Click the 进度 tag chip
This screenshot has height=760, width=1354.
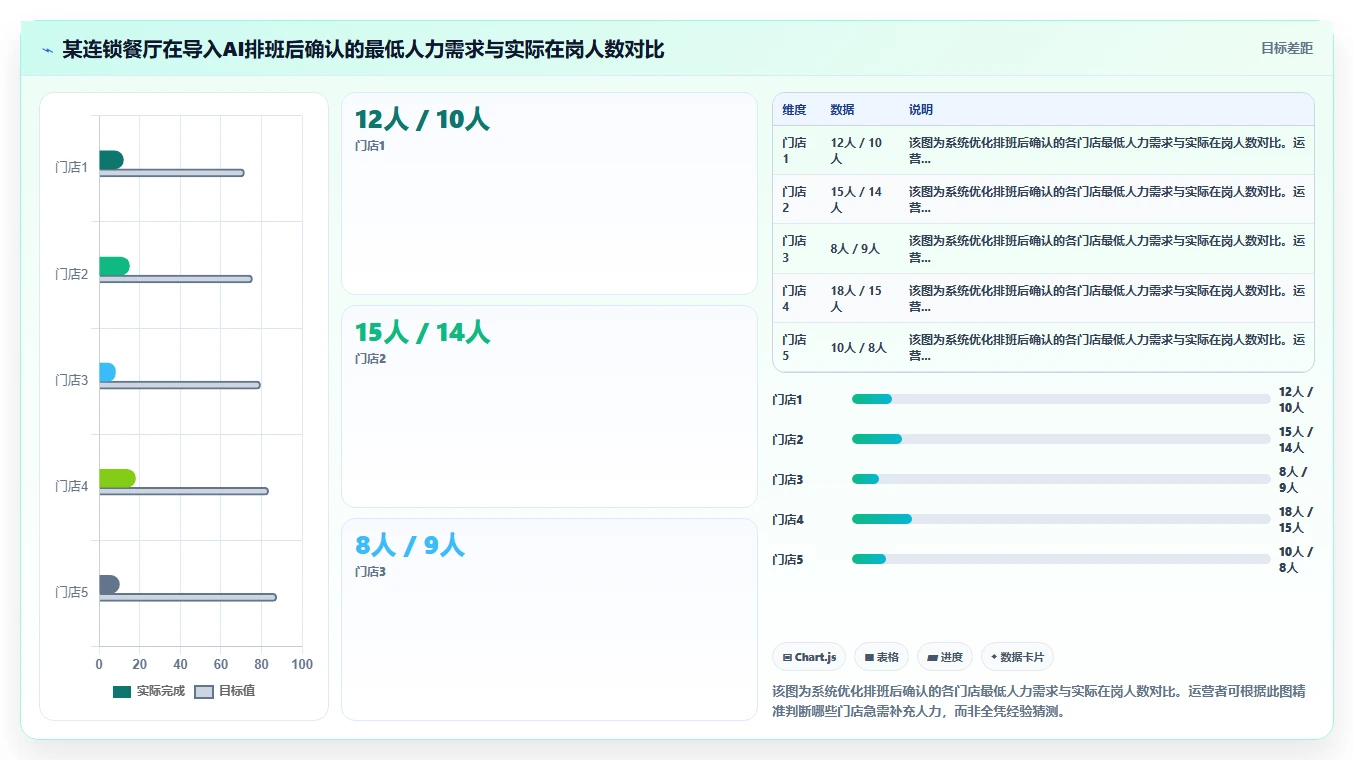(x=945, y=657)
